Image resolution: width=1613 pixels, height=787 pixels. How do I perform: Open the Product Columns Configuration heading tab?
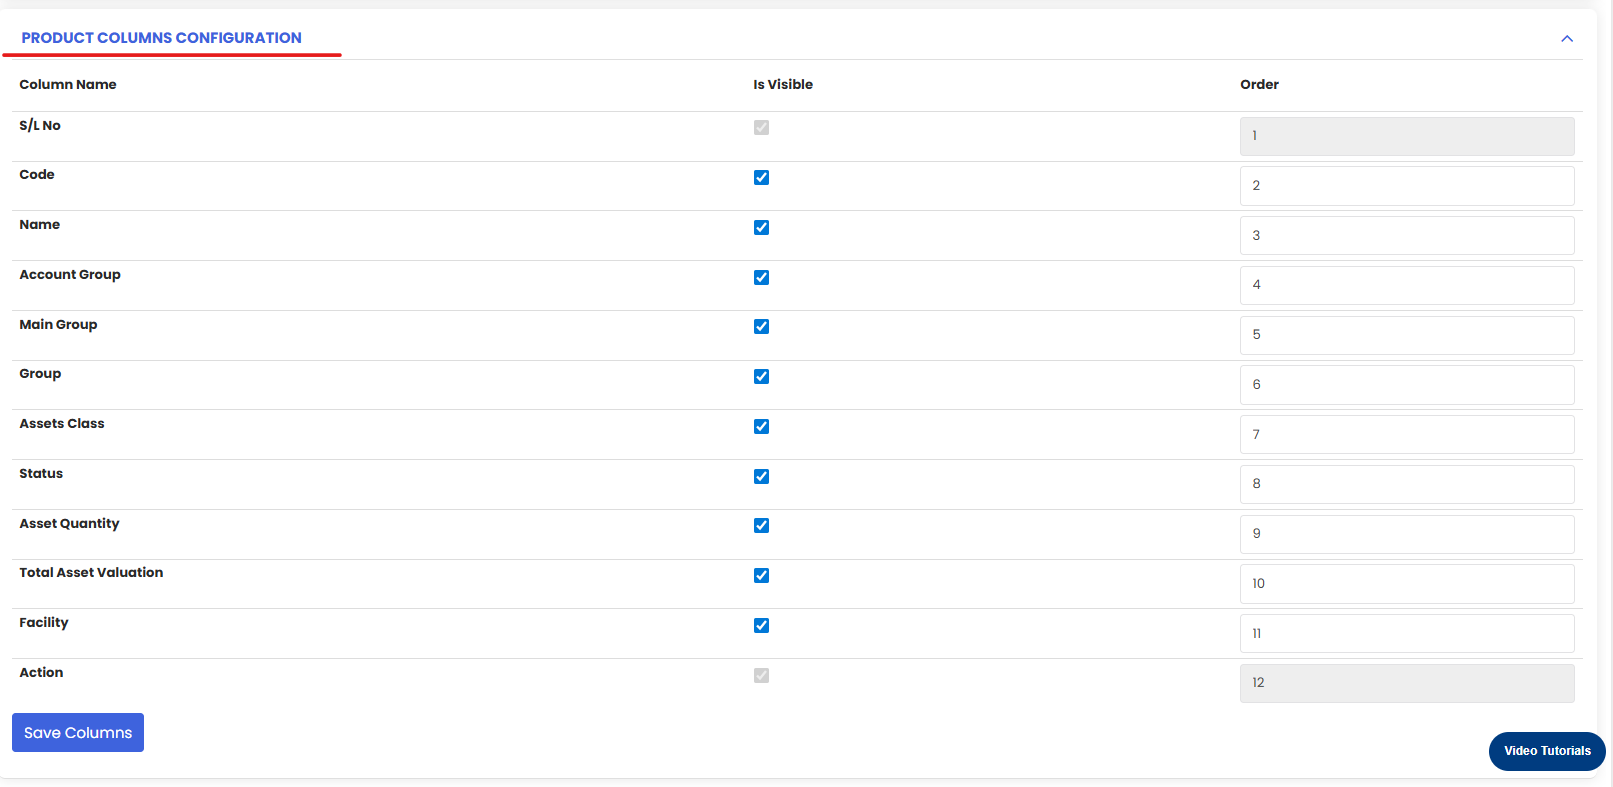(161, 38)
